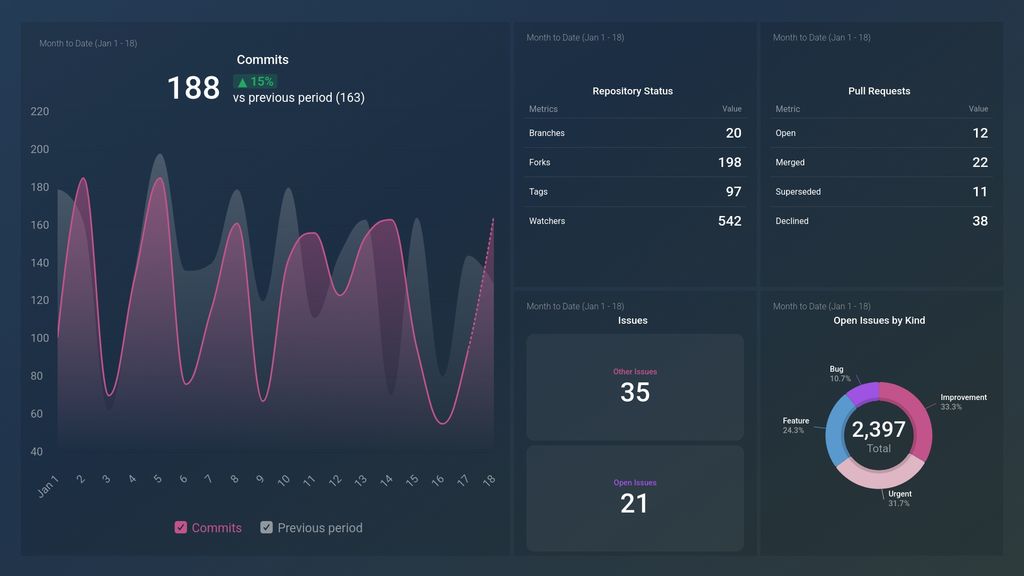Click the green 15% increase badge

[x=255, y=82]
